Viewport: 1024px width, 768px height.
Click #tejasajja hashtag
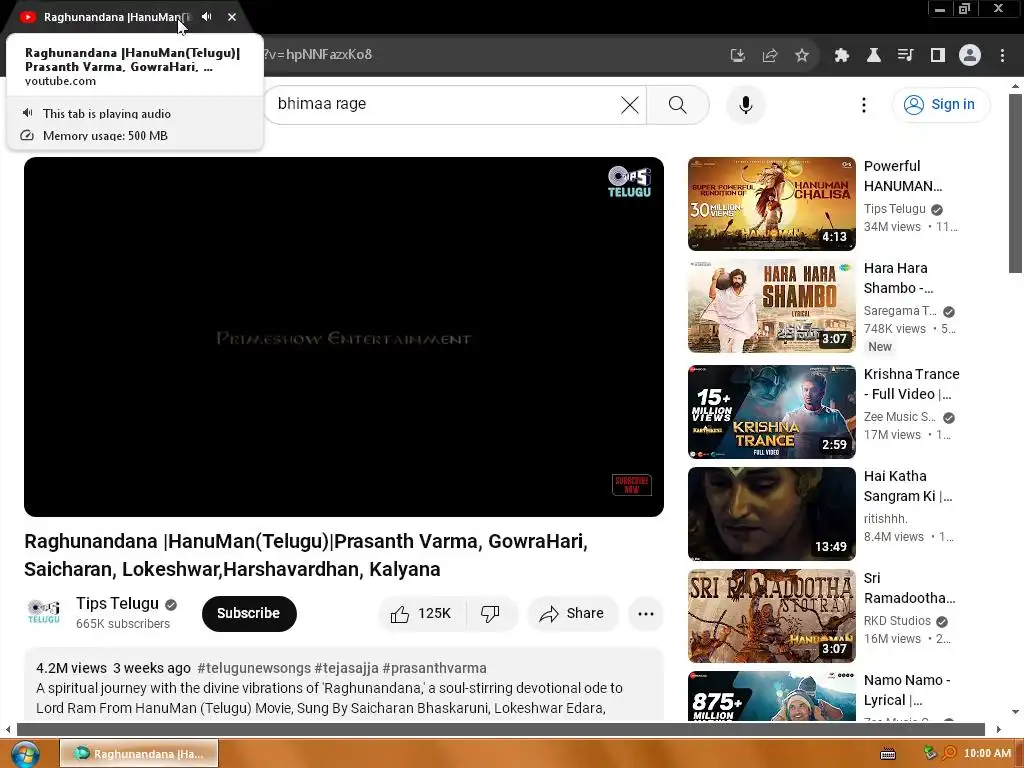(x=346, y=668)
